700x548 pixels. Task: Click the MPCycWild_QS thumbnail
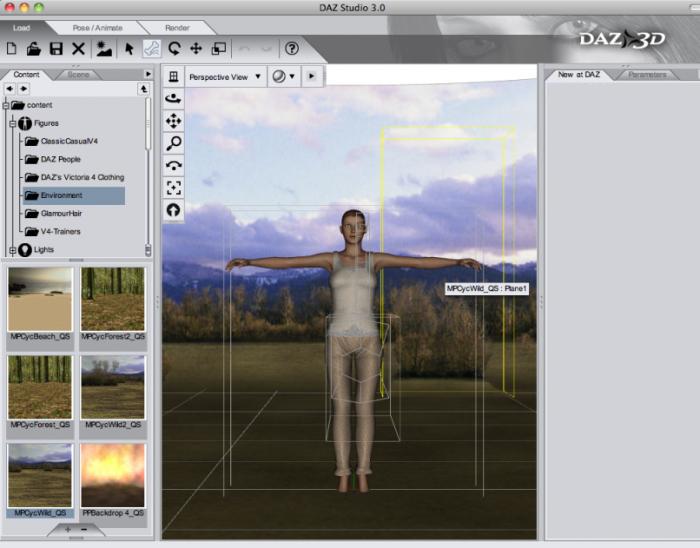40,475
